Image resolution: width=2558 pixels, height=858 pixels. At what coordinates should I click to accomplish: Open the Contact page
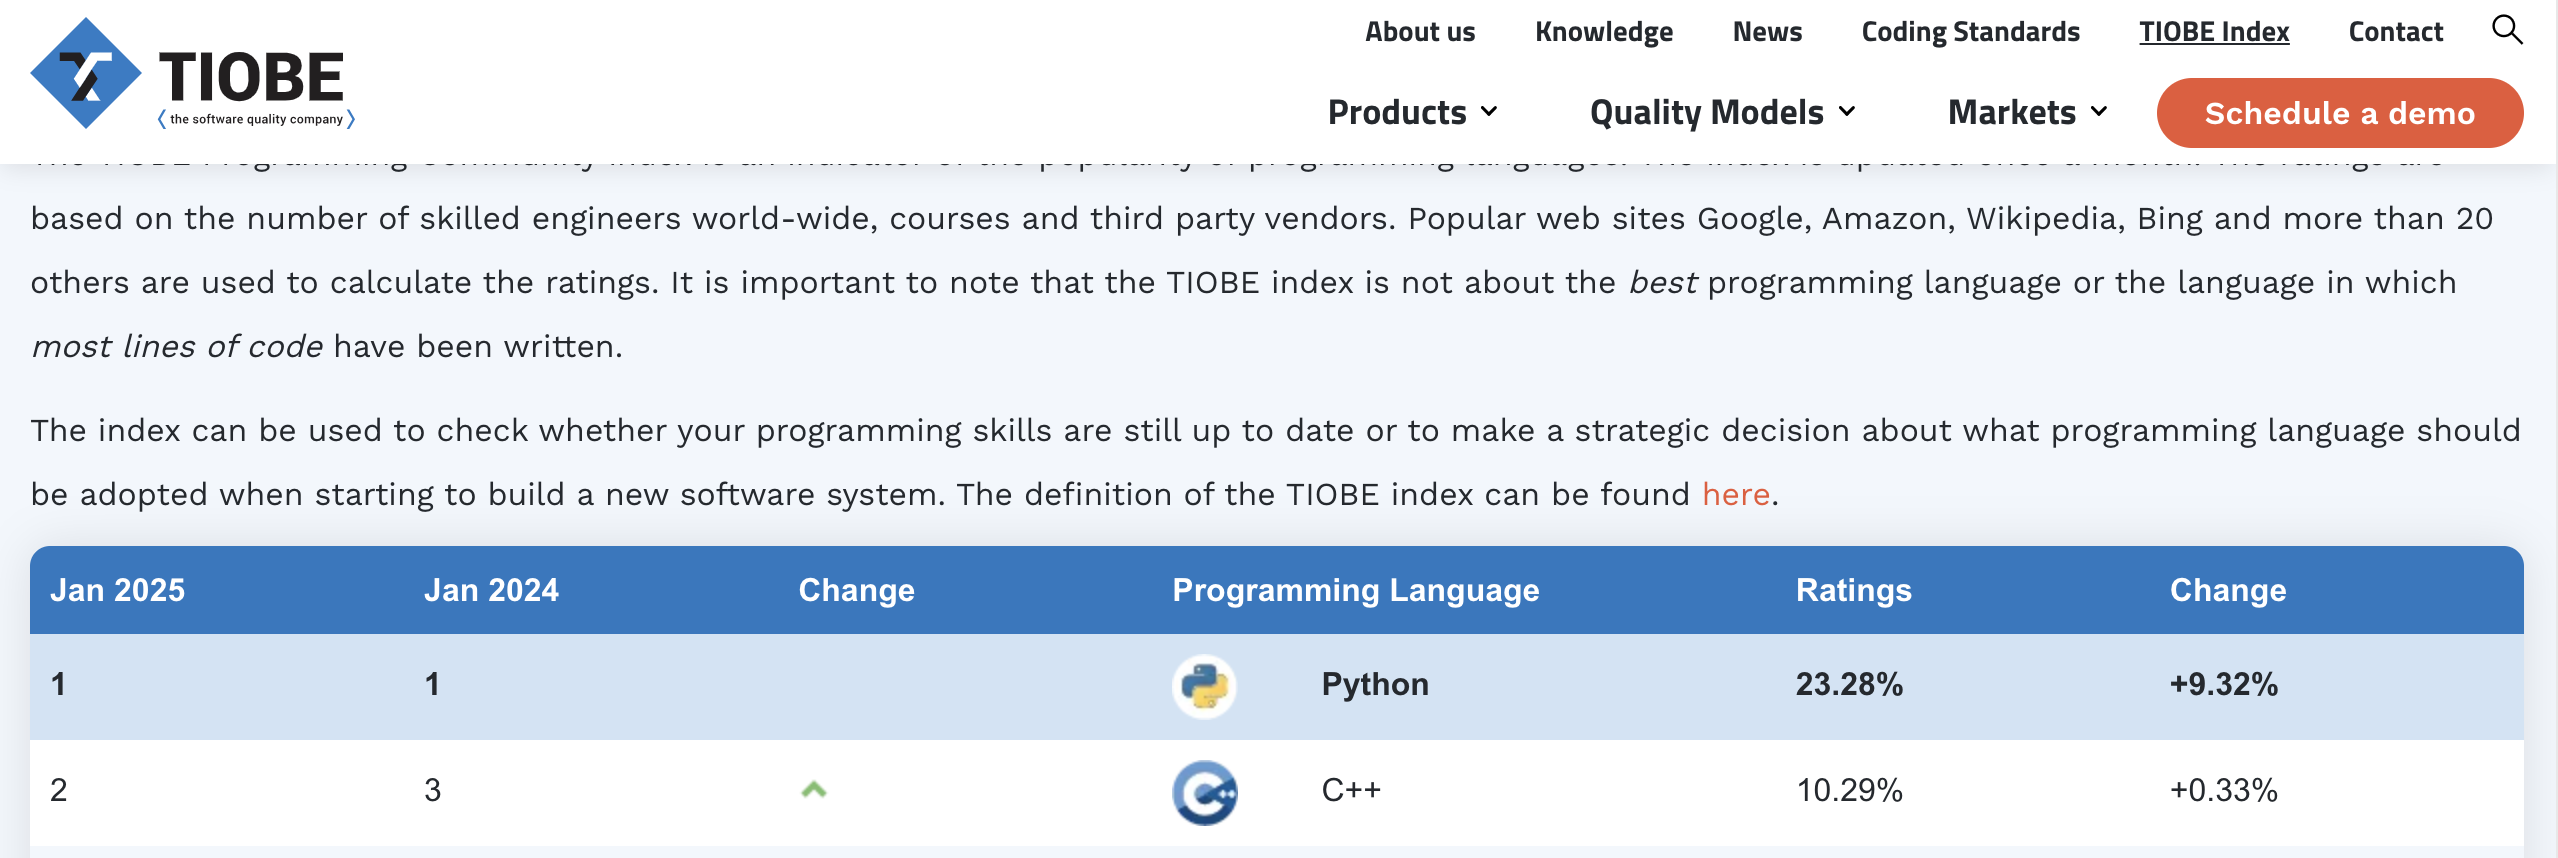pos(2395,32)
